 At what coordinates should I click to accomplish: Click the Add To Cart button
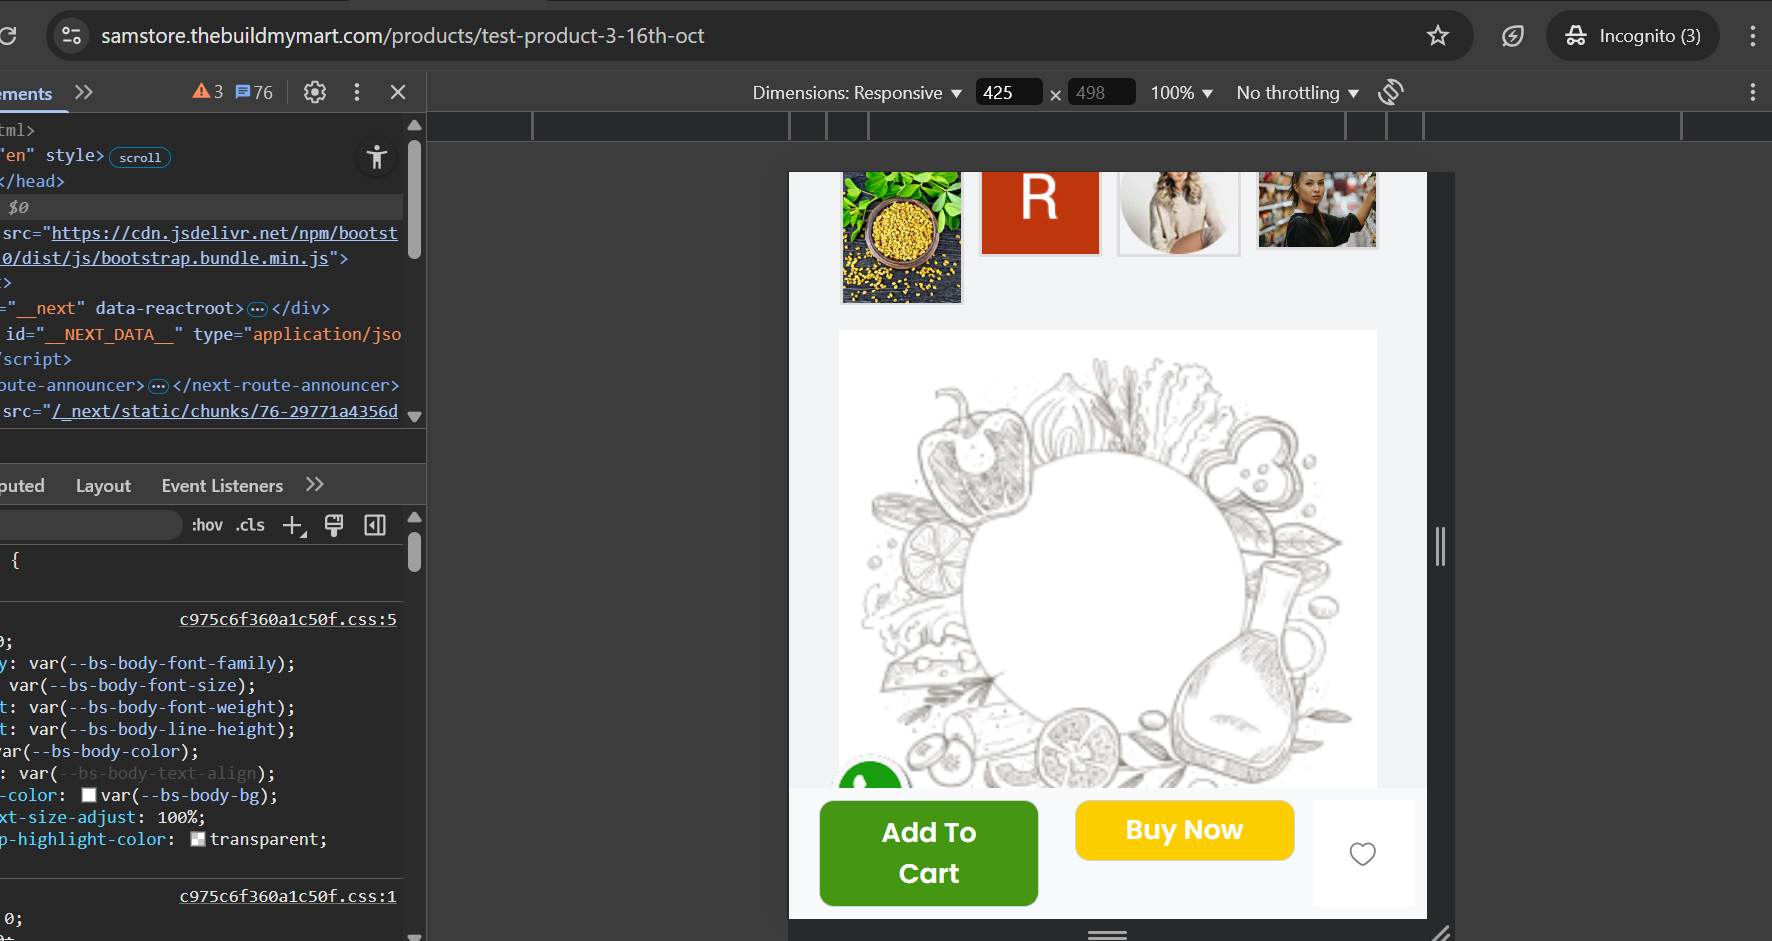pyautogui.click(x=929, y=853)
